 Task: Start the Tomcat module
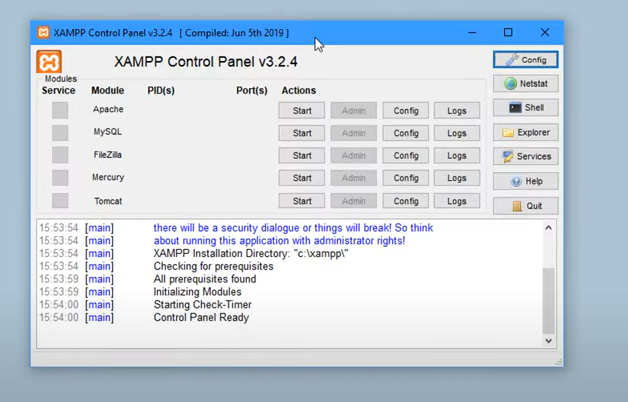302,201
